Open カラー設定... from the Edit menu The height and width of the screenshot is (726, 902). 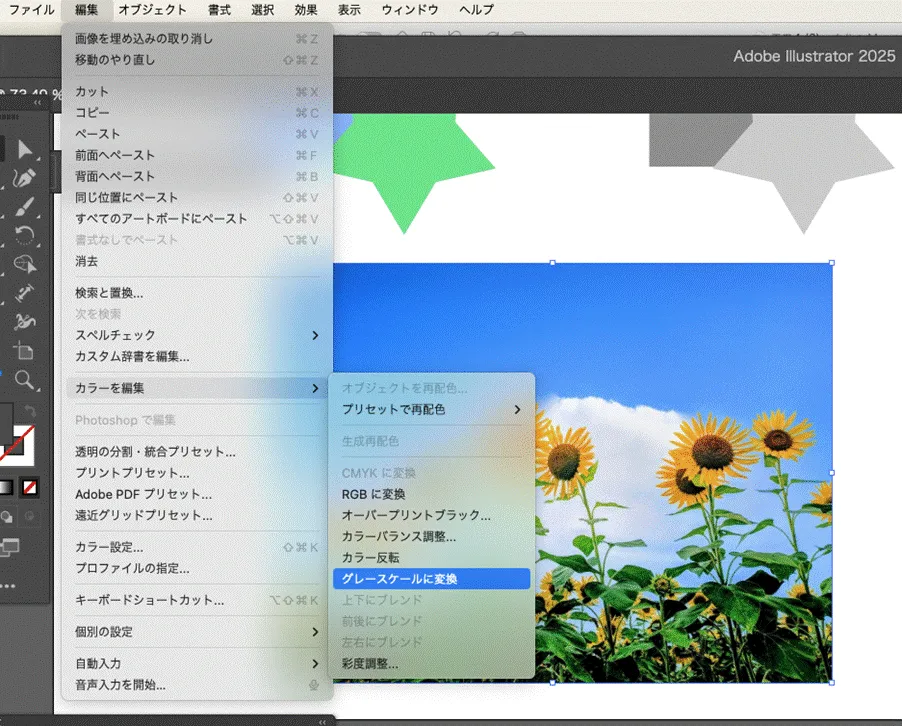click(x=109, y=547)
